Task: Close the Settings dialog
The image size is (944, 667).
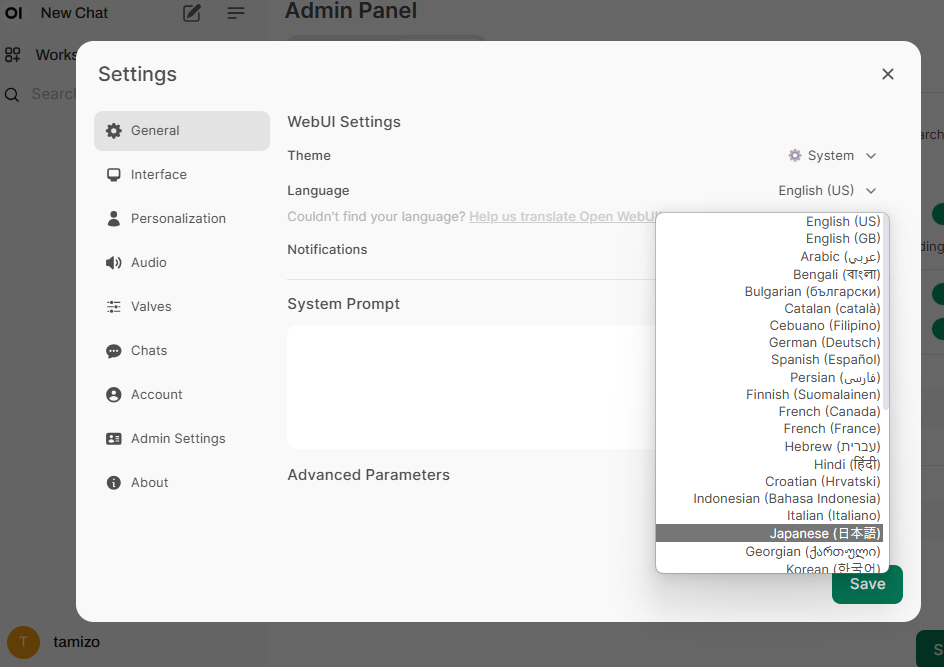Action: point(888,74)
